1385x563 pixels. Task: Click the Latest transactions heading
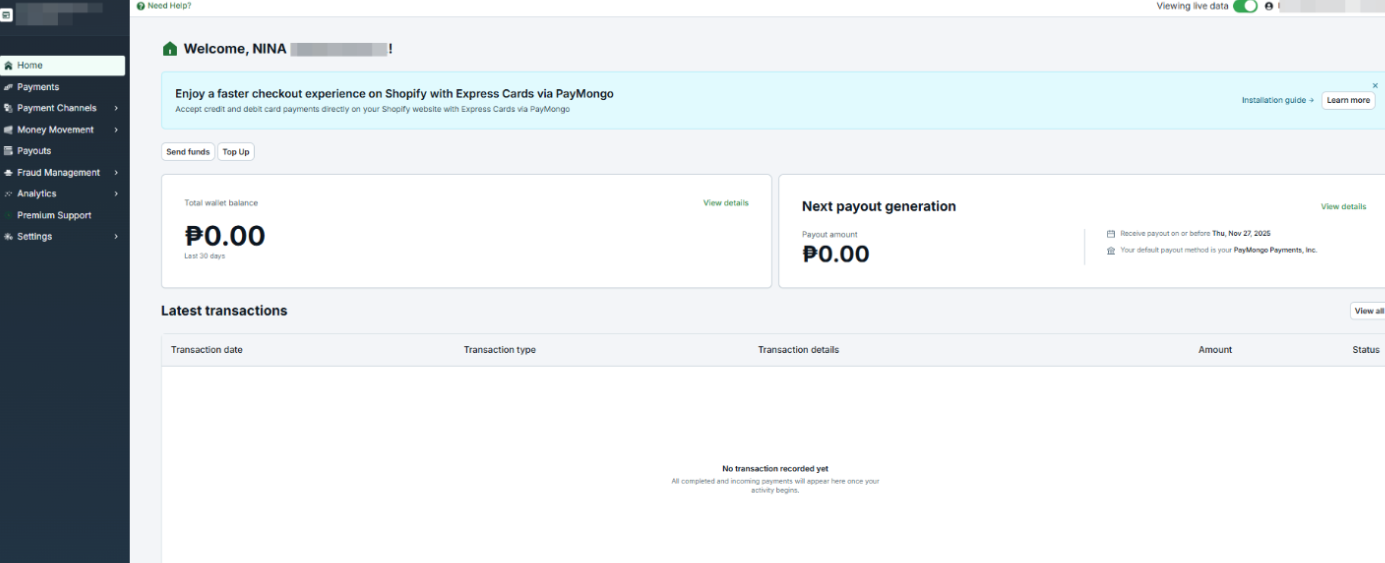pyautogui.click(x=224, y=311)
